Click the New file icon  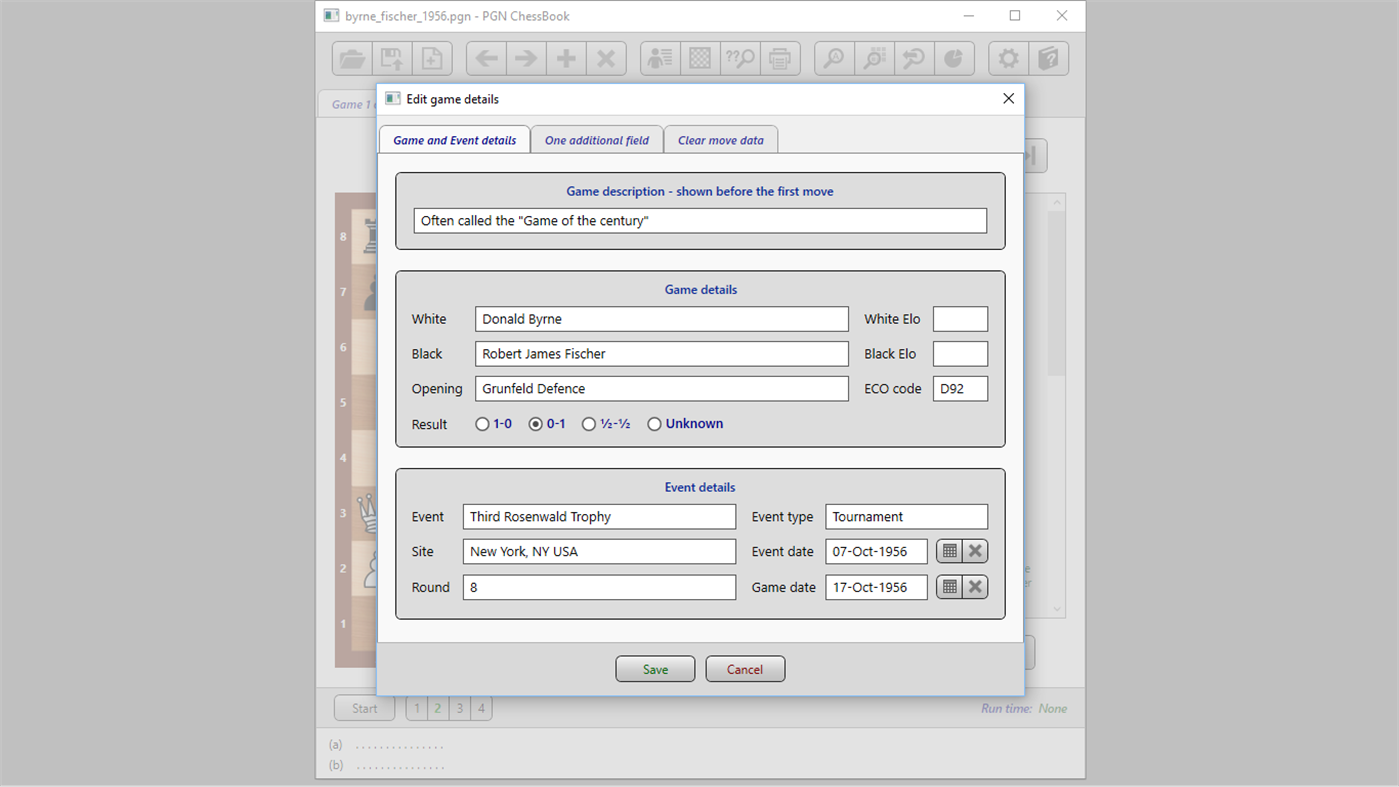point(432,58)
